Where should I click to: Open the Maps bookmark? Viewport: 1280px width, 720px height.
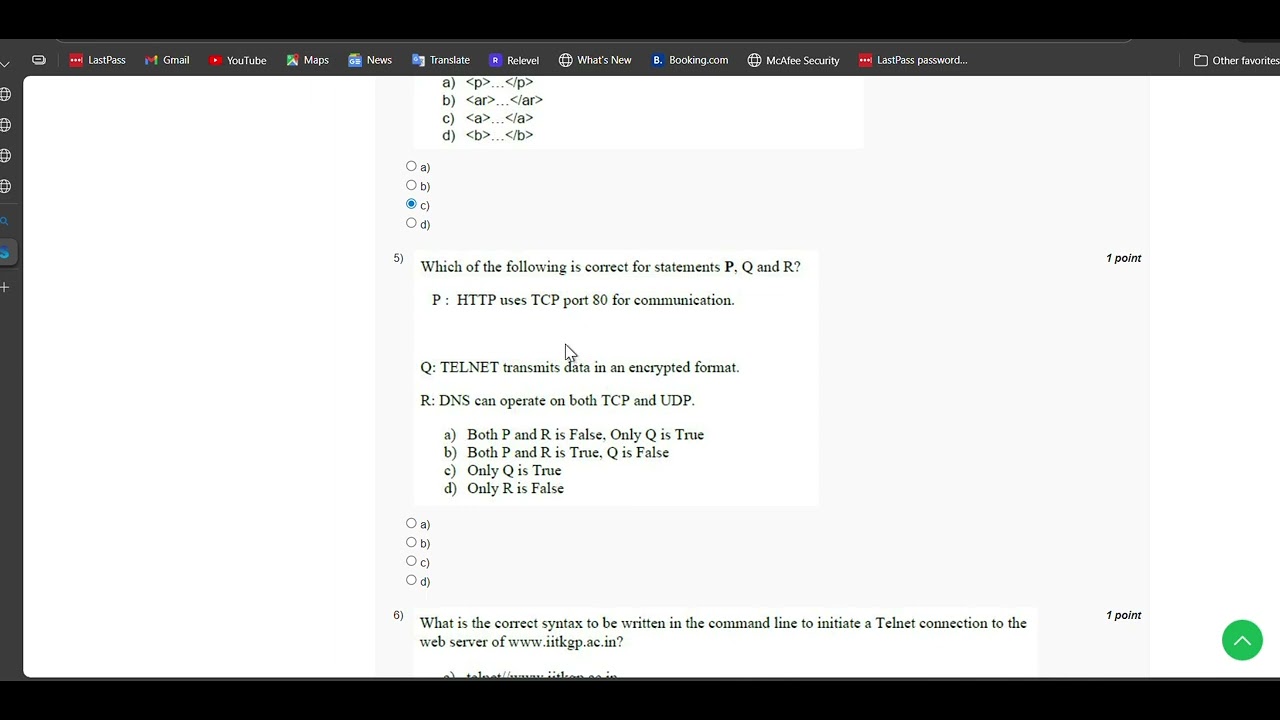[307, 60]
